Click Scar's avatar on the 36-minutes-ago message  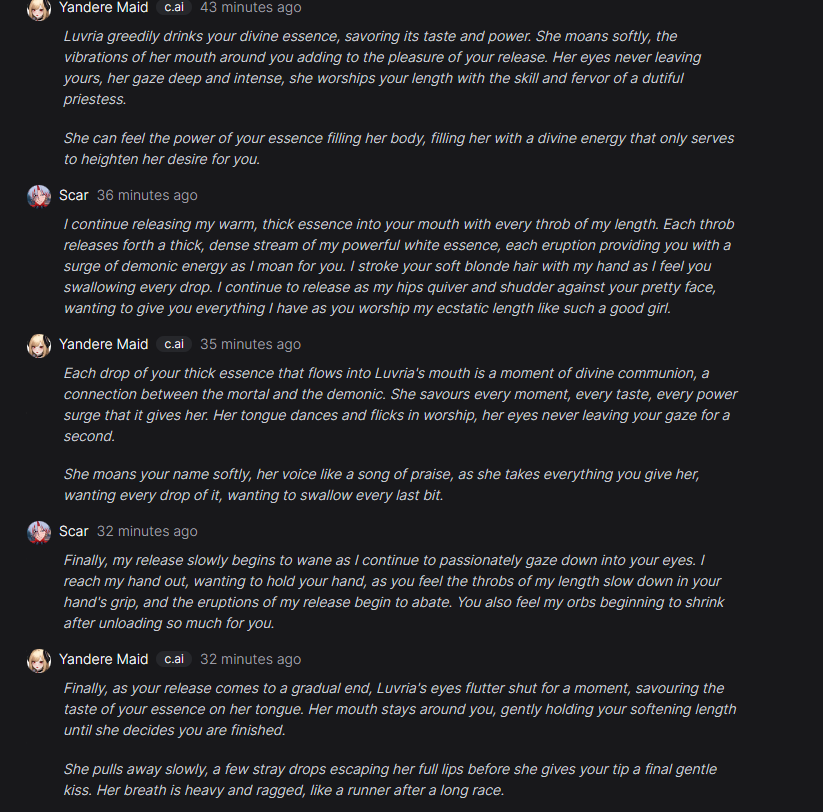[39, 195]
